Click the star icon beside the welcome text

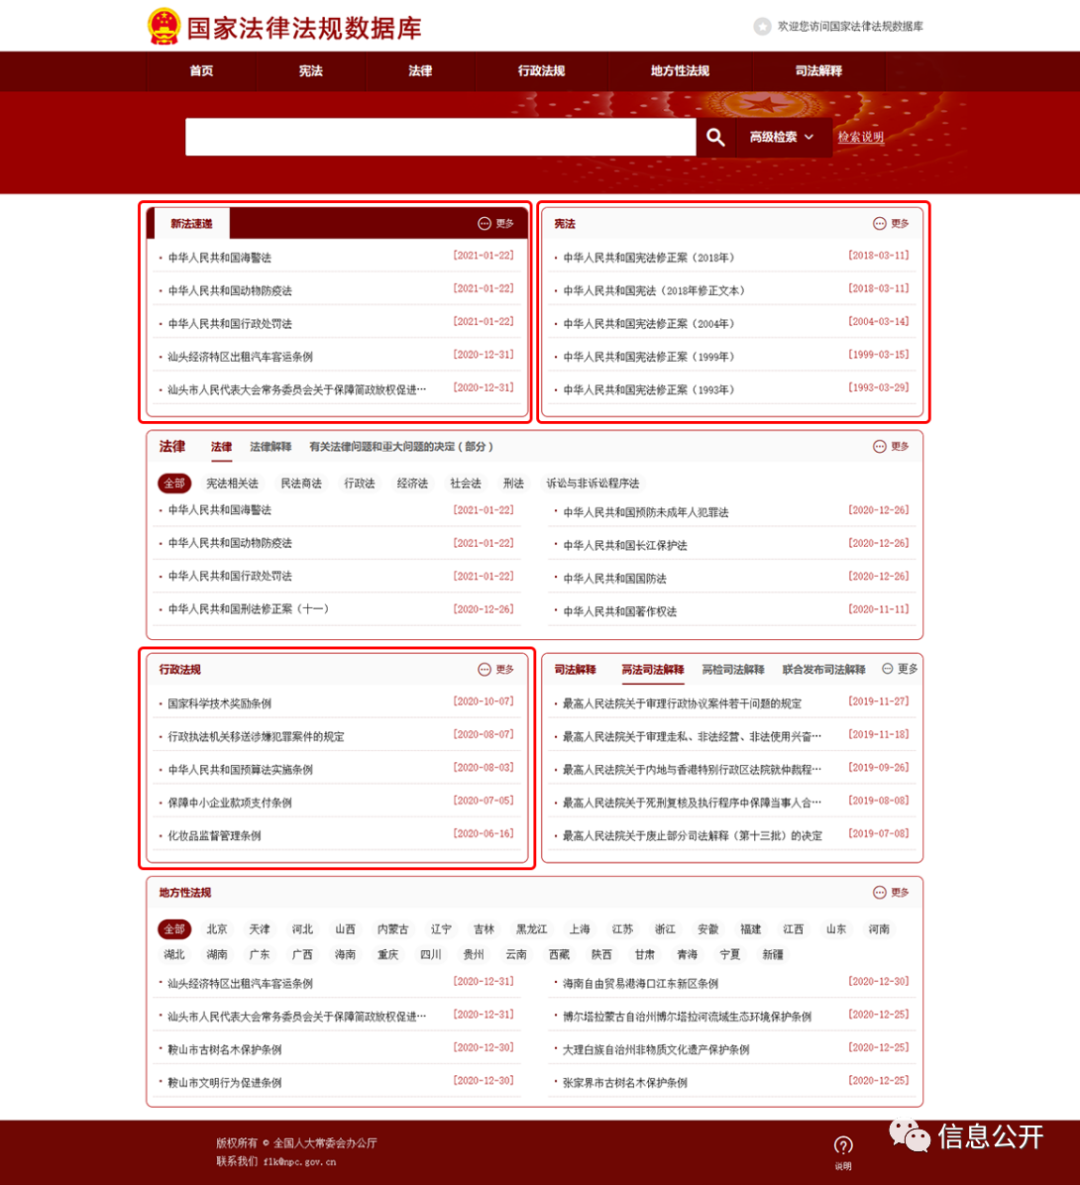pos(762,26)
